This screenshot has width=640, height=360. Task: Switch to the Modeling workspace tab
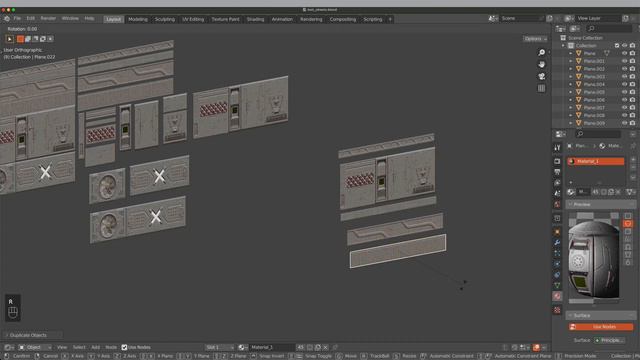[138, 19]
